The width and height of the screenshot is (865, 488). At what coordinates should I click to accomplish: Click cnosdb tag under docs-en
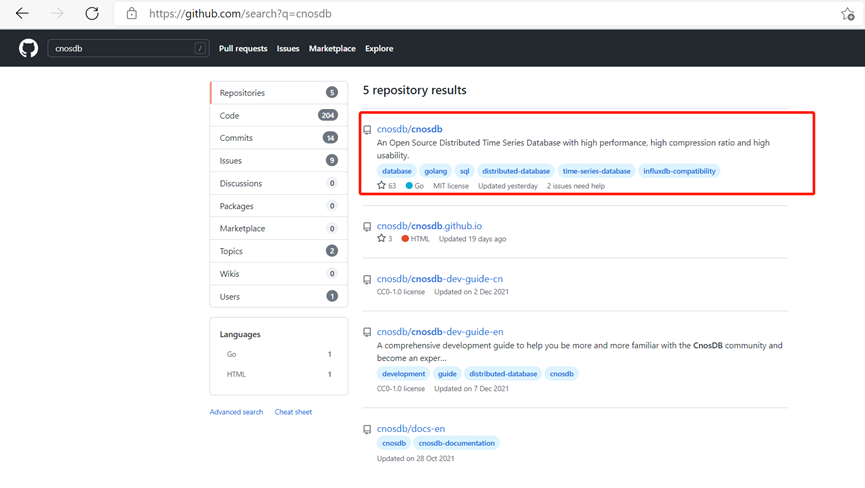(394, 443)
